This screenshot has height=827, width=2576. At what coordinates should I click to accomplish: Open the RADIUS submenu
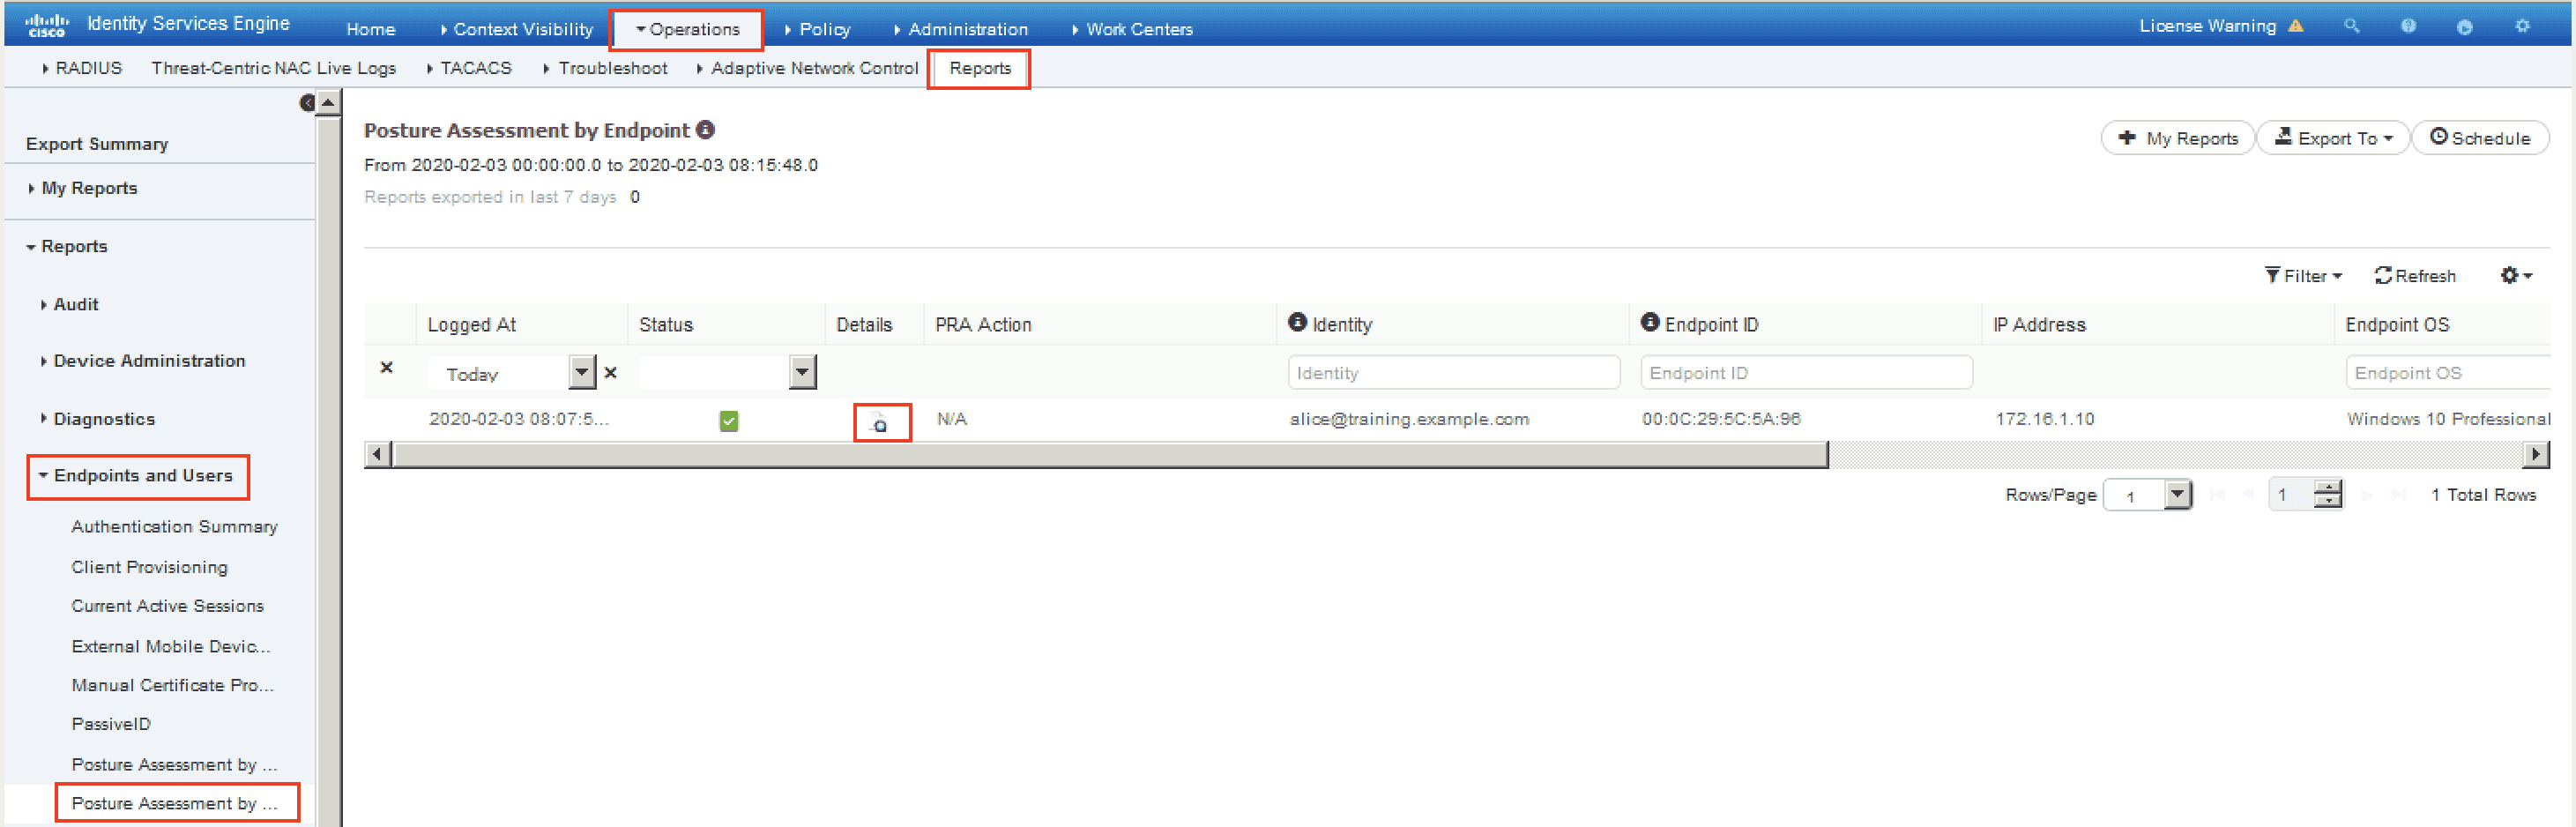click(x=82, y=68)
